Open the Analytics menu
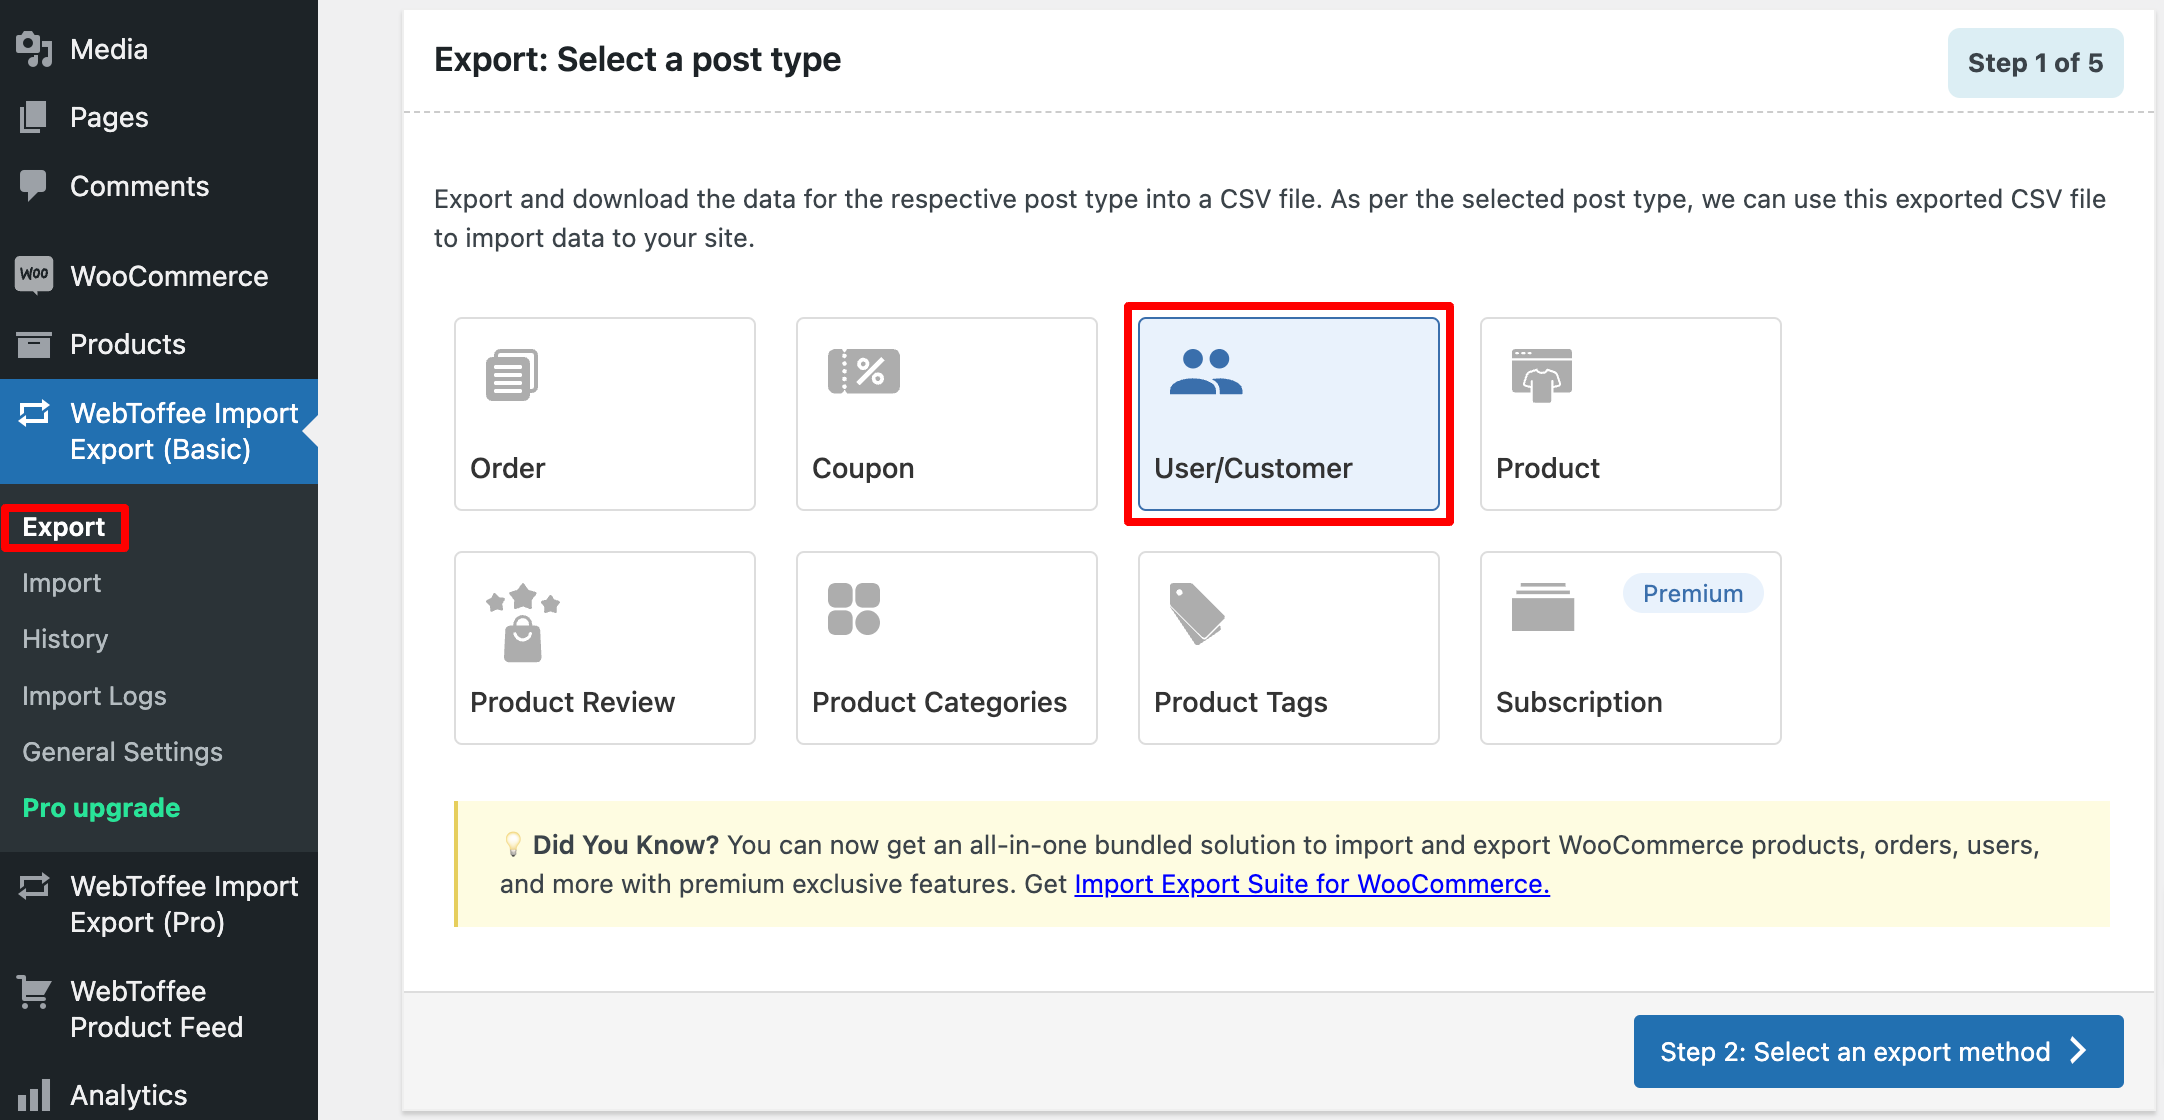The image size is (2164, 1120). click(159, 1095)
